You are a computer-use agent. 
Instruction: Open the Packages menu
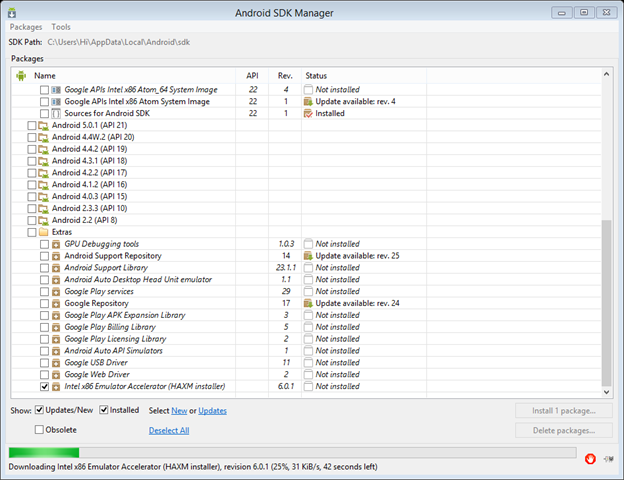point(25,27)
